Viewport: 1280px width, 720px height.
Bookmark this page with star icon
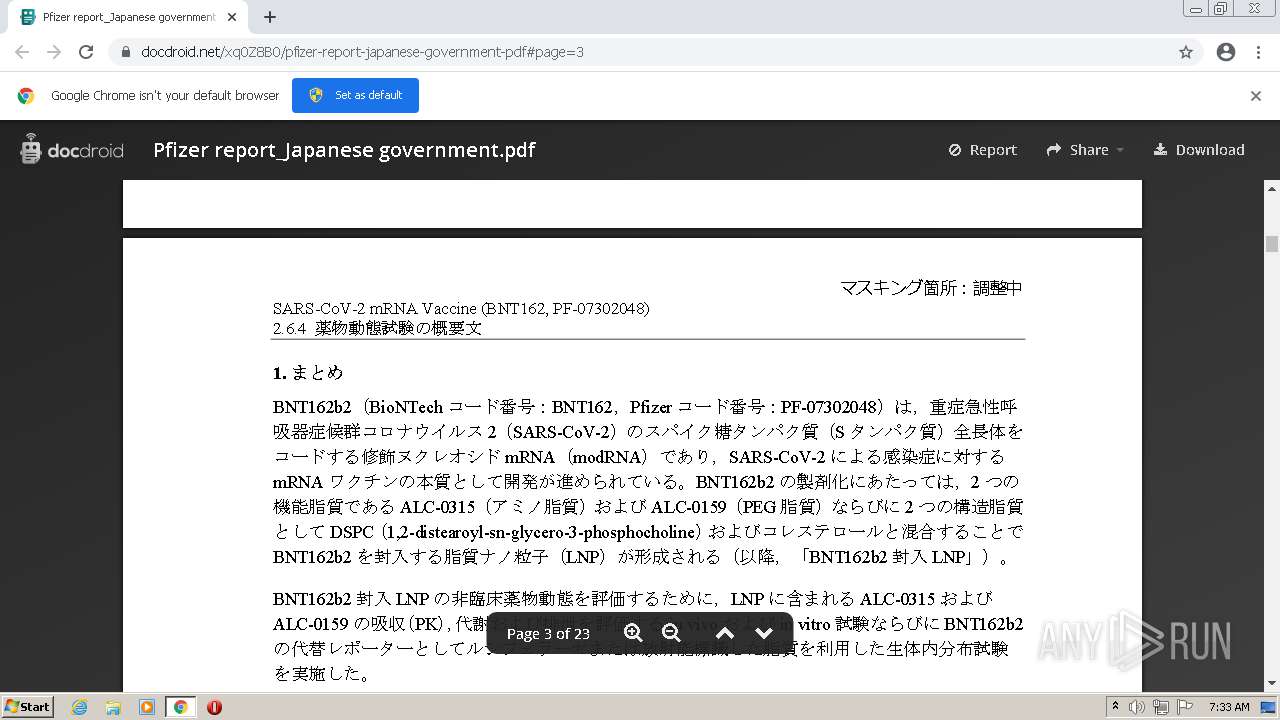[x=1186, y=52]
